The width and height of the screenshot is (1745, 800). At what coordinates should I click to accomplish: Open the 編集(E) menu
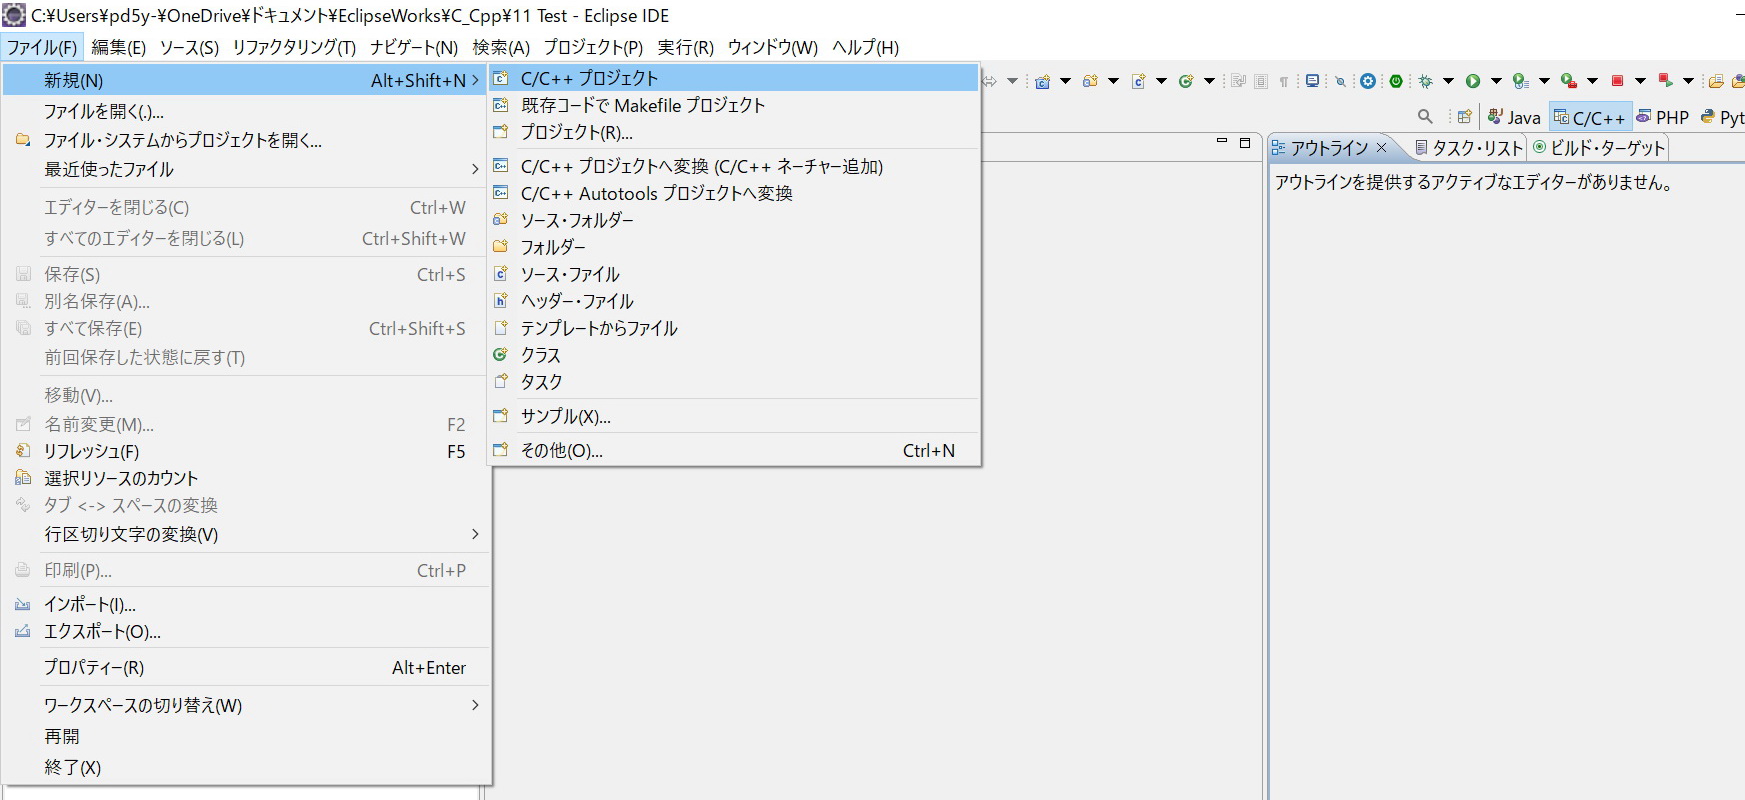pos(118,47)
